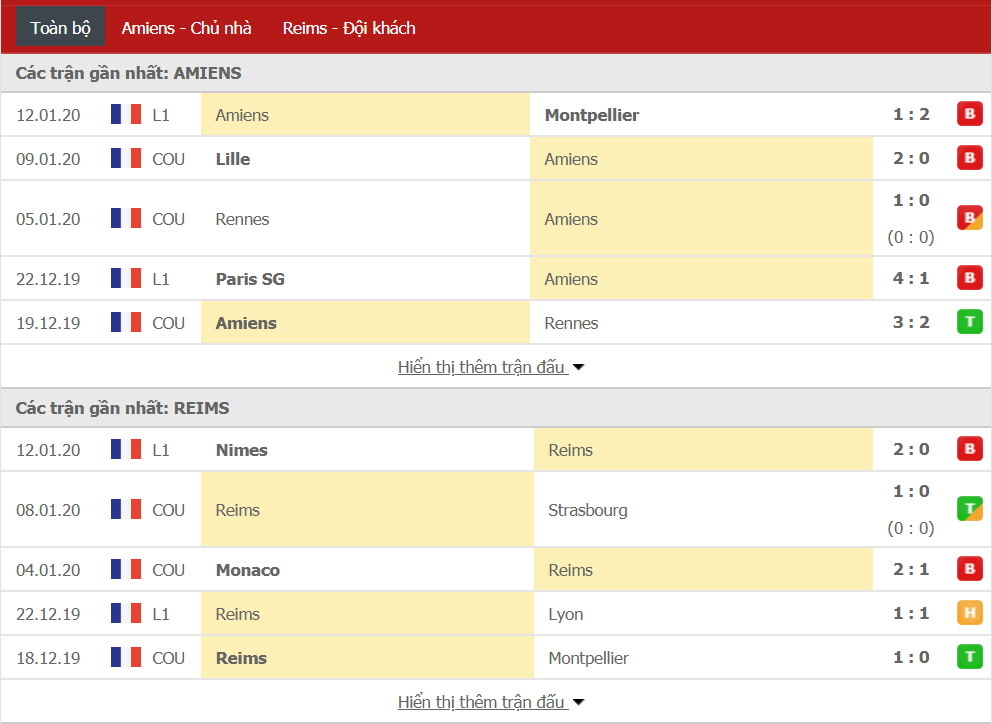
Task: Click France flag on Amiens-Montpellier row
Action: pyautogui.click(x=126, y=115)
